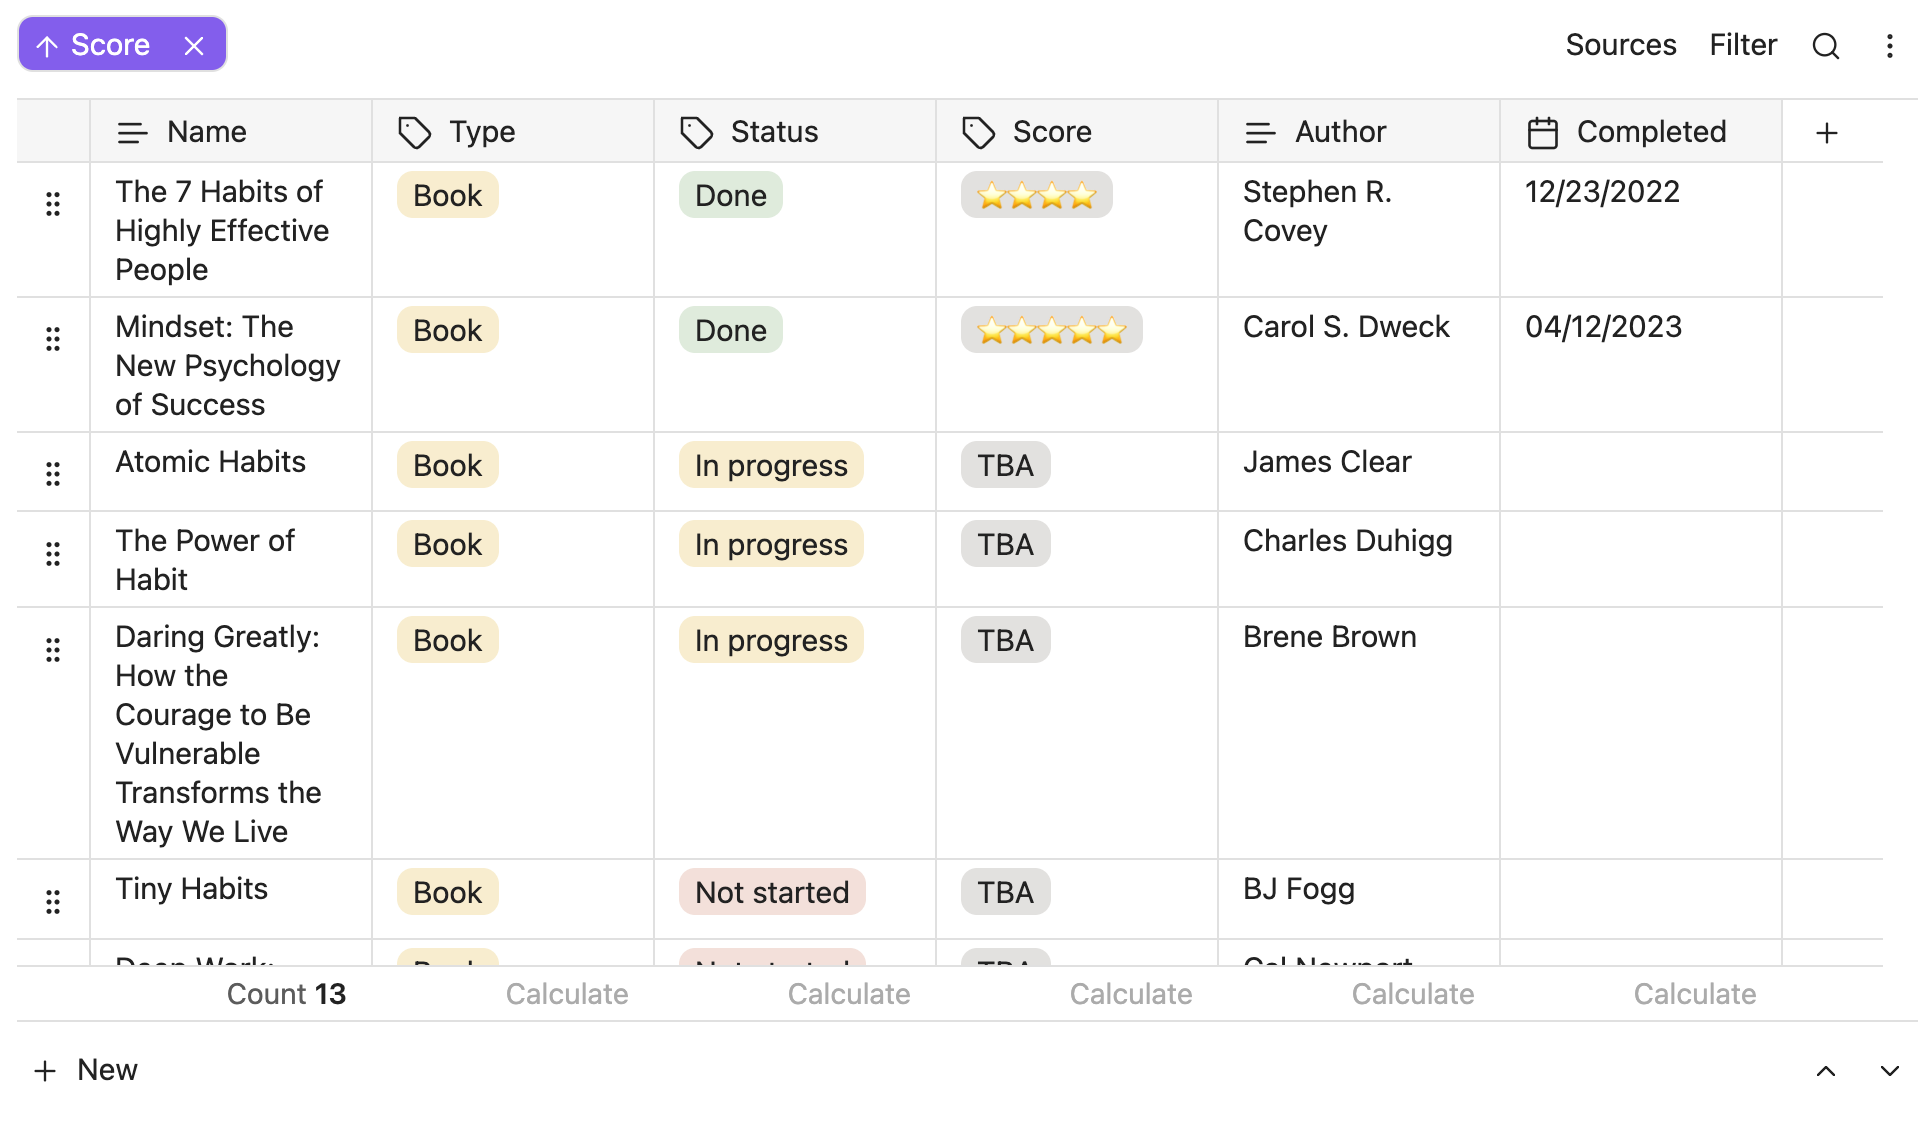1928x1122 pixels.
Task: Click the Completed column calendar icon
Action: pos(1542,133)
